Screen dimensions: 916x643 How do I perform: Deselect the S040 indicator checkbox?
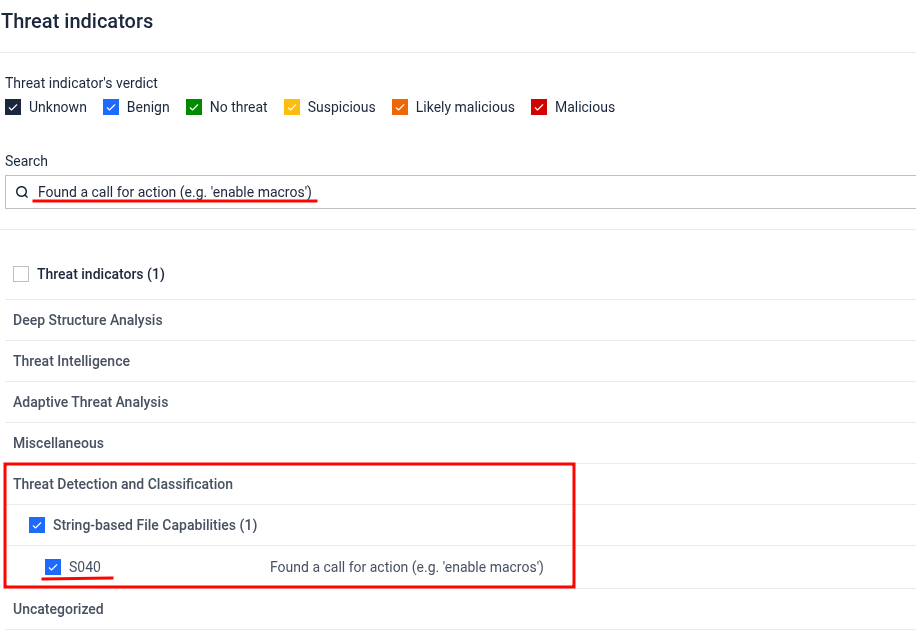[x=53, y=567]
